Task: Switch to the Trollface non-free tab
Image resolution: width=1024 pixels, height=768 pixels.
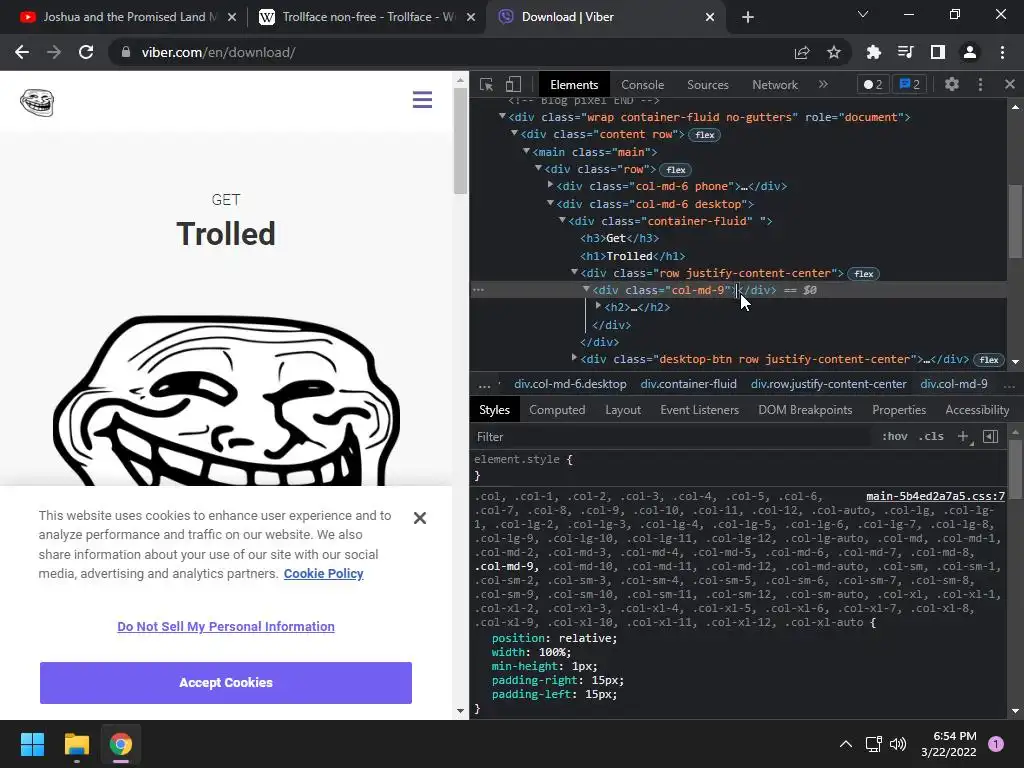Action: pyautogui.click(x=367, y=17)
